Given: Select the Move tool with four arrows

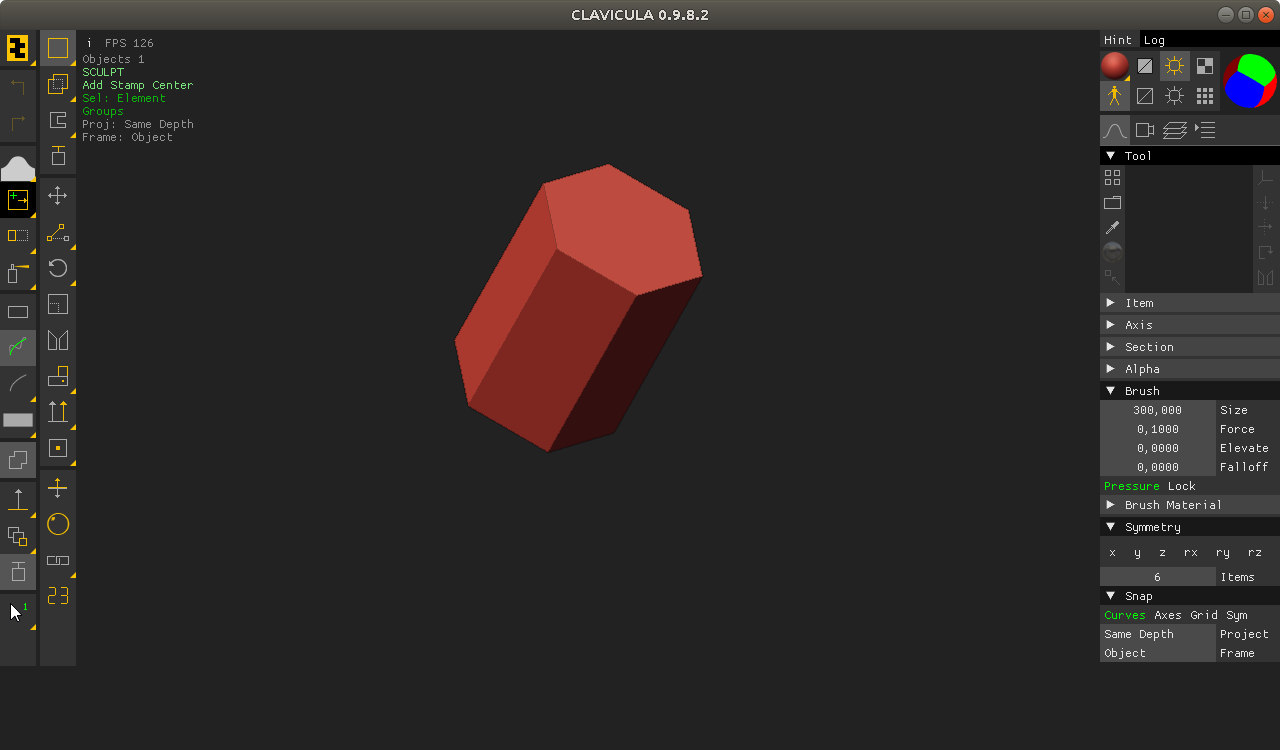Looking at the screenshot, I should (58, 196).
